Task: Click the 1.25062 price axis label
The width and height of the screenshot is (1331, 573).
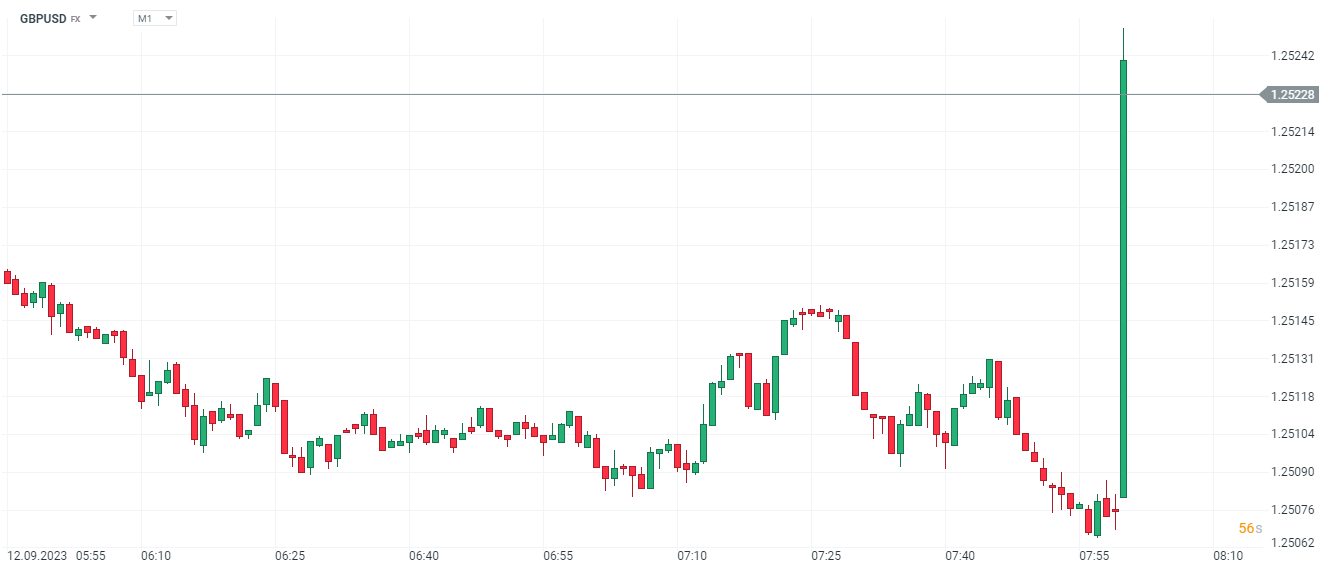Action: click(x=1292, y=543)
